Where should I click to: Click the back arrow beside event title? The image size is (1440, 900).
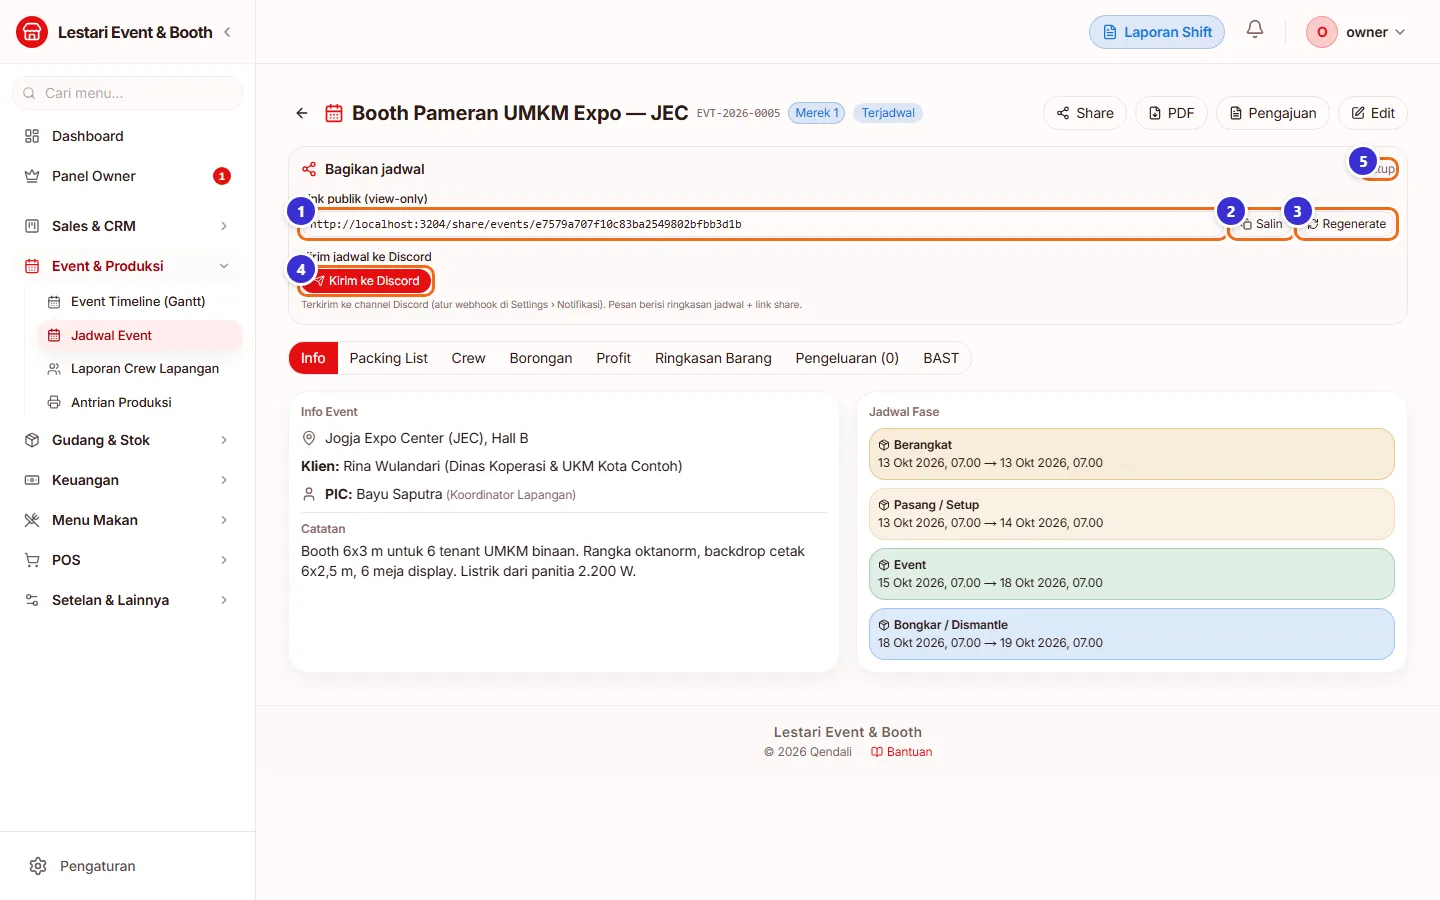click(x=302, y=113)
